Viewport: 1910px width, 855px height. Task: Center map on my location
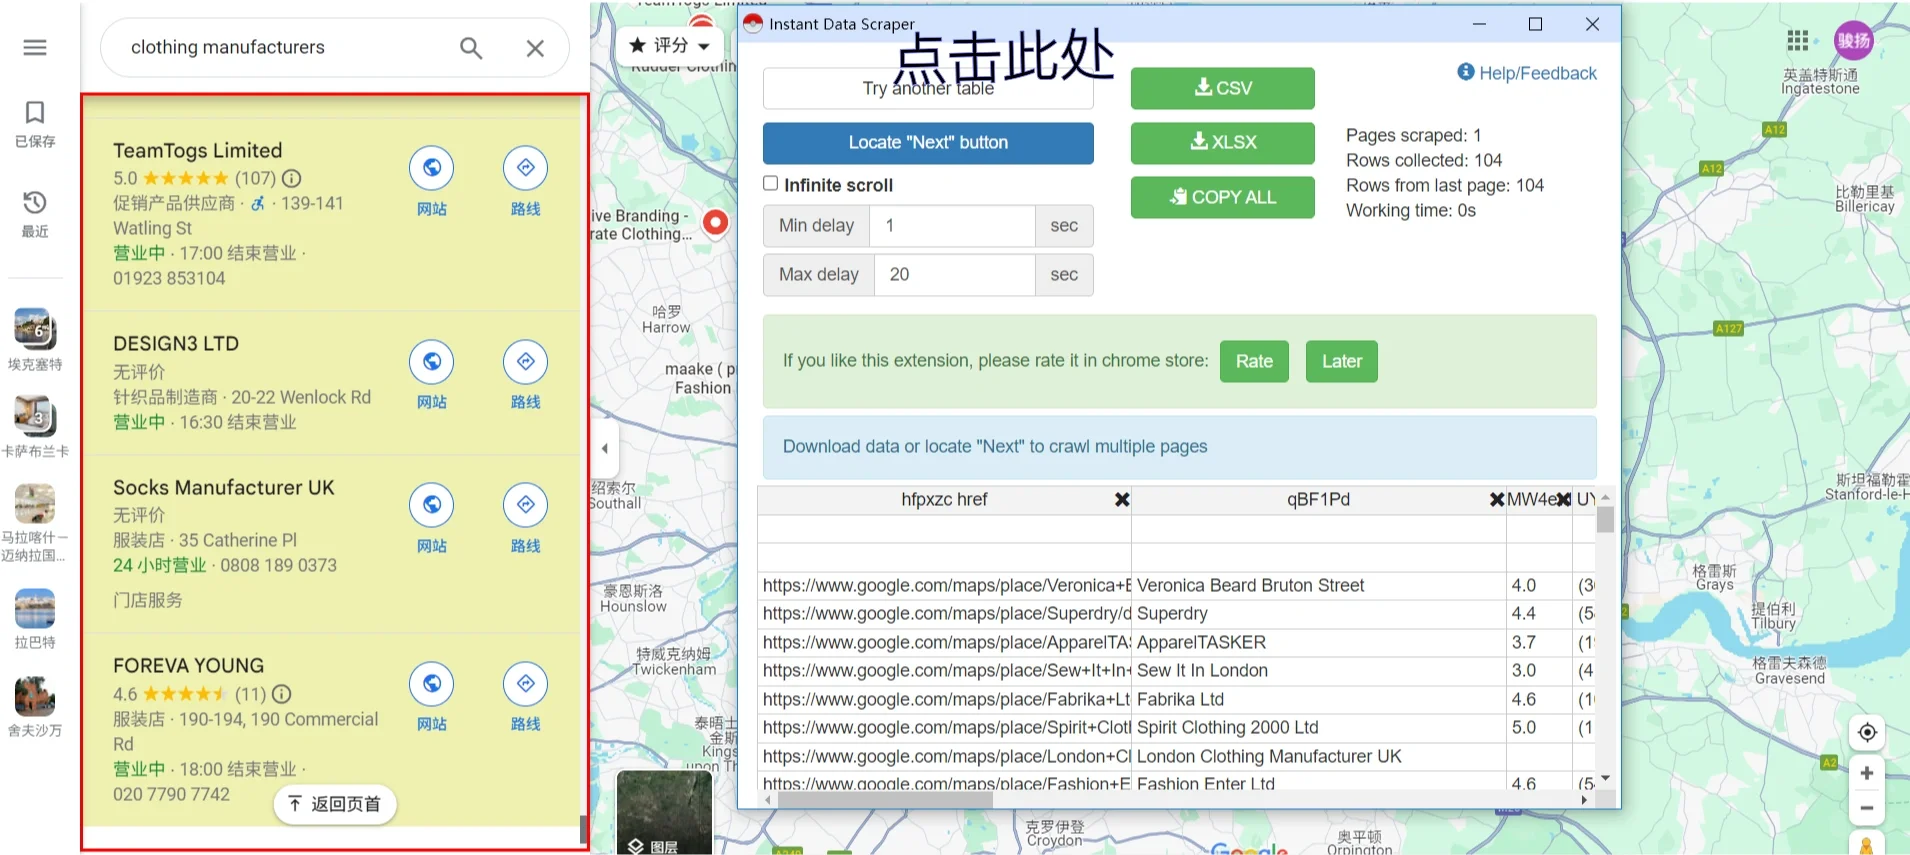click(x=1866, y=732)
